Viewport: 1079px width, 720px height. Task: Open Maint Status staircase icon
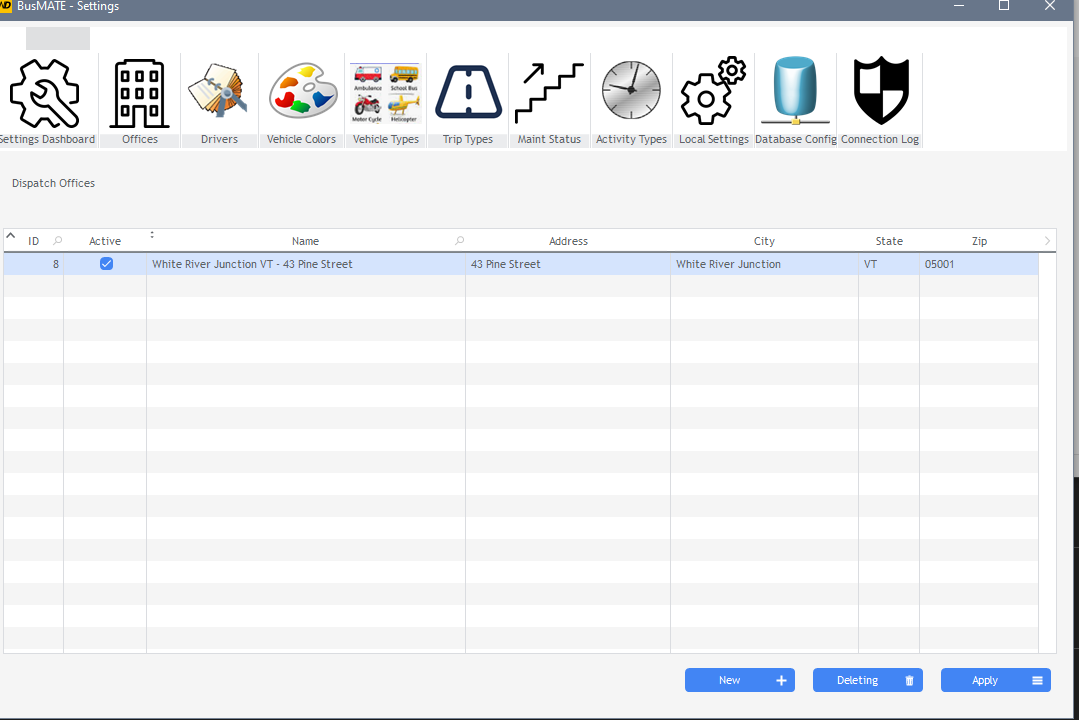coord(549,92)
